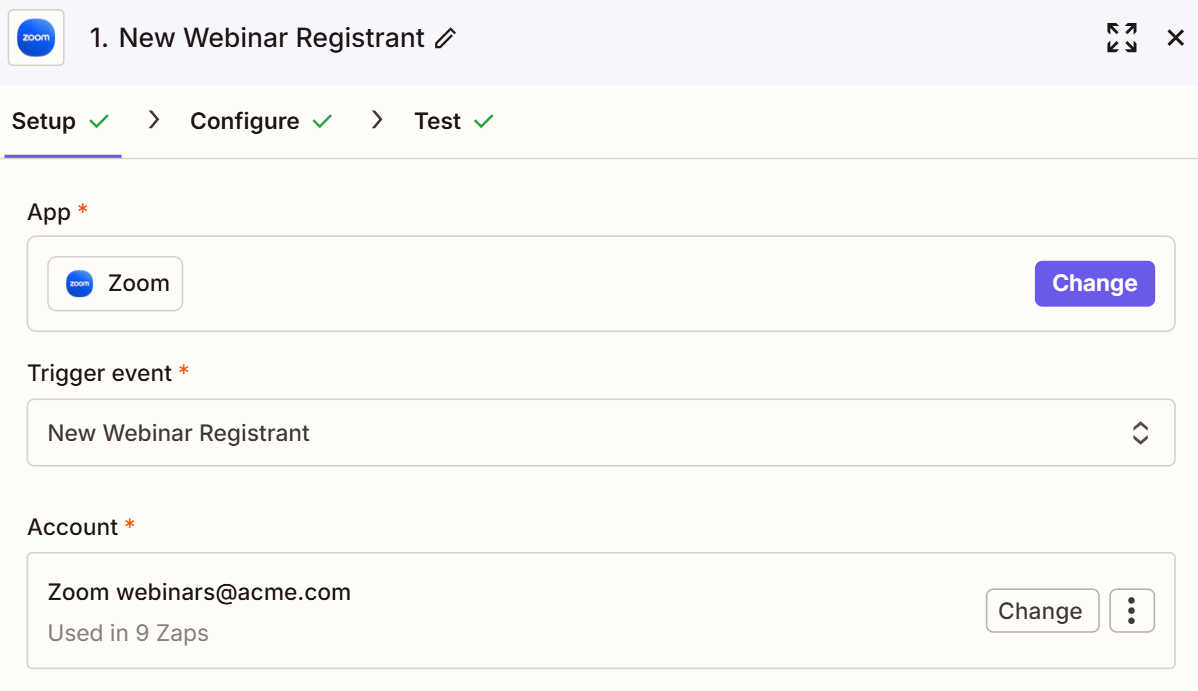Open the account three-dot options menu

coord(1132,611)
